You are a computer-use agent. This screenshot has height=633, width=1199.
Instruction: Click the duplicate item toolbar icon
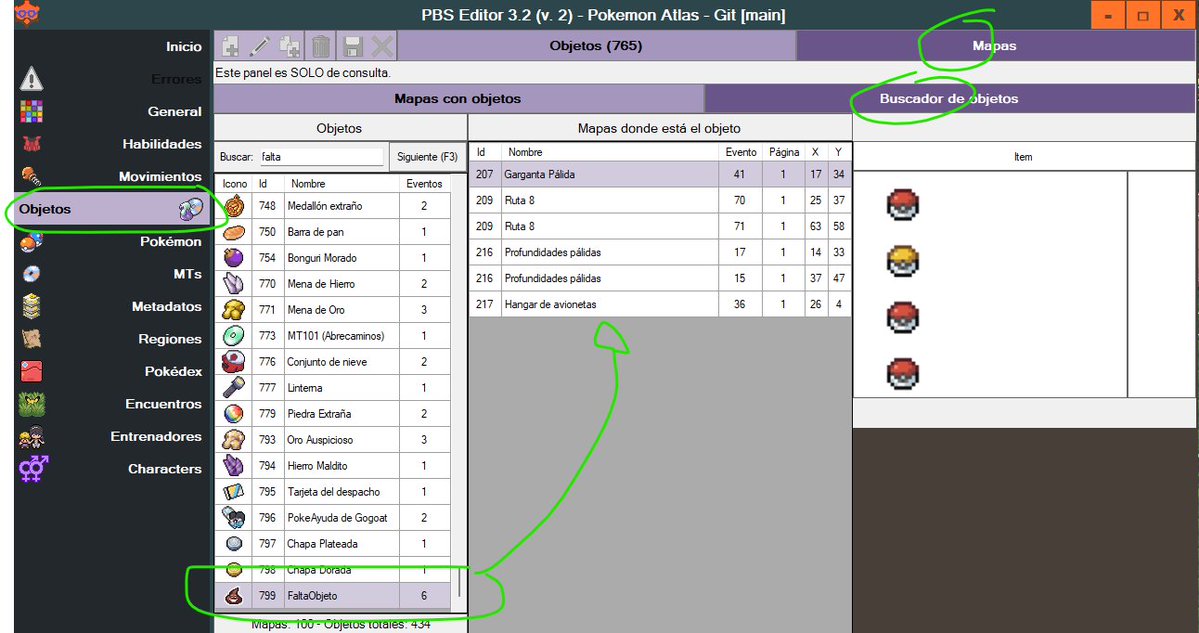pyautogui.click(x=291, y=47)
